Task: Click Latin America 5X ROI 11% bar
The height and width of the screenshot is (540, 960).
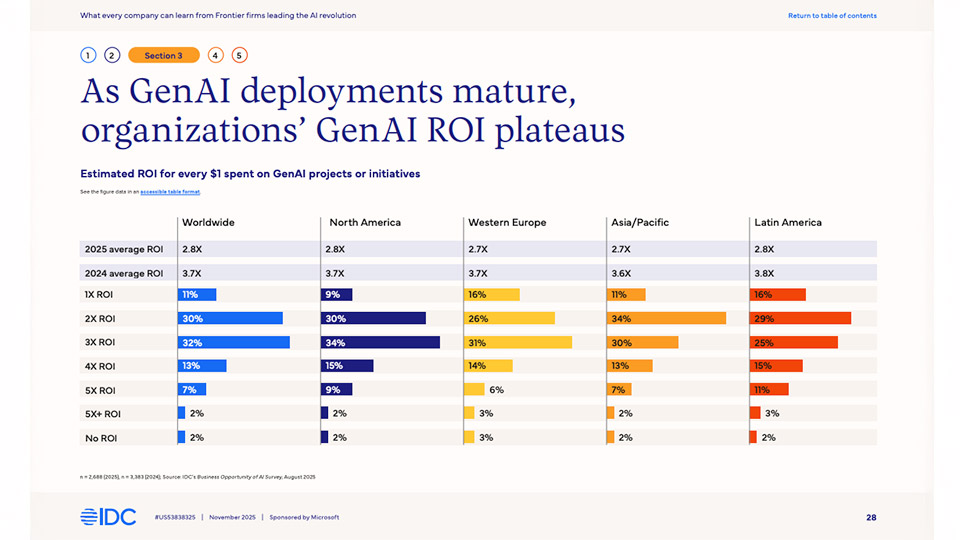Action: click(x=769, y=390)
